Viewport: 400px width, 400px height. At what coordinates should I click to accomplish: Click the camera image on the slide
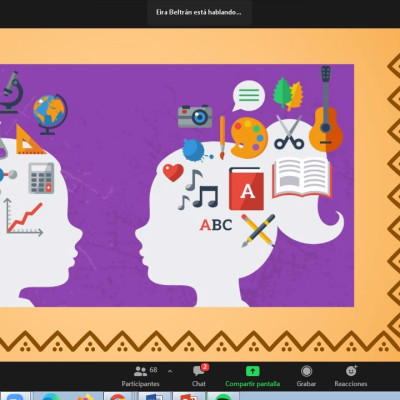[195, 116]
